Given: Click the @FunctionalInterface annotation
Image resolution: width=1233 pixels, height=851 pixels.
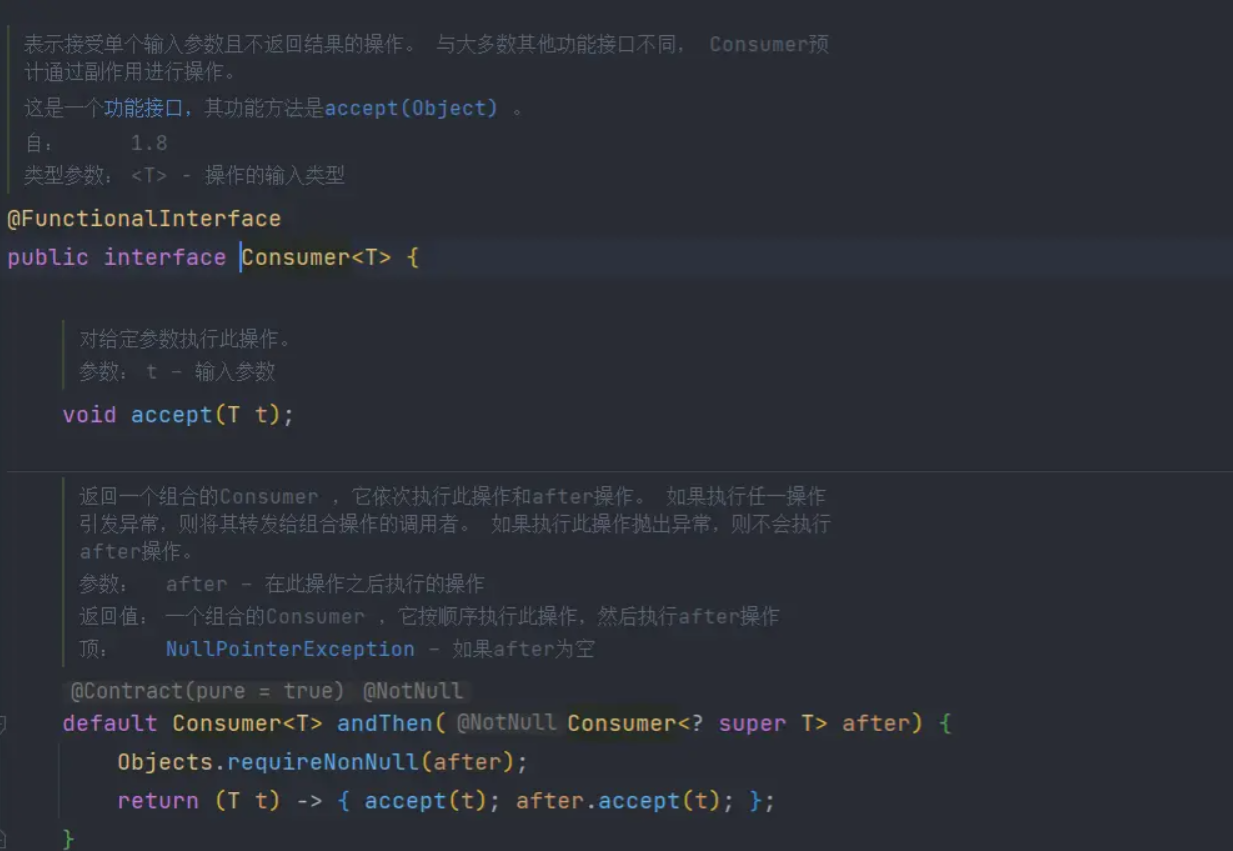Looking at the screenshot, I should [x=144, y=219].
